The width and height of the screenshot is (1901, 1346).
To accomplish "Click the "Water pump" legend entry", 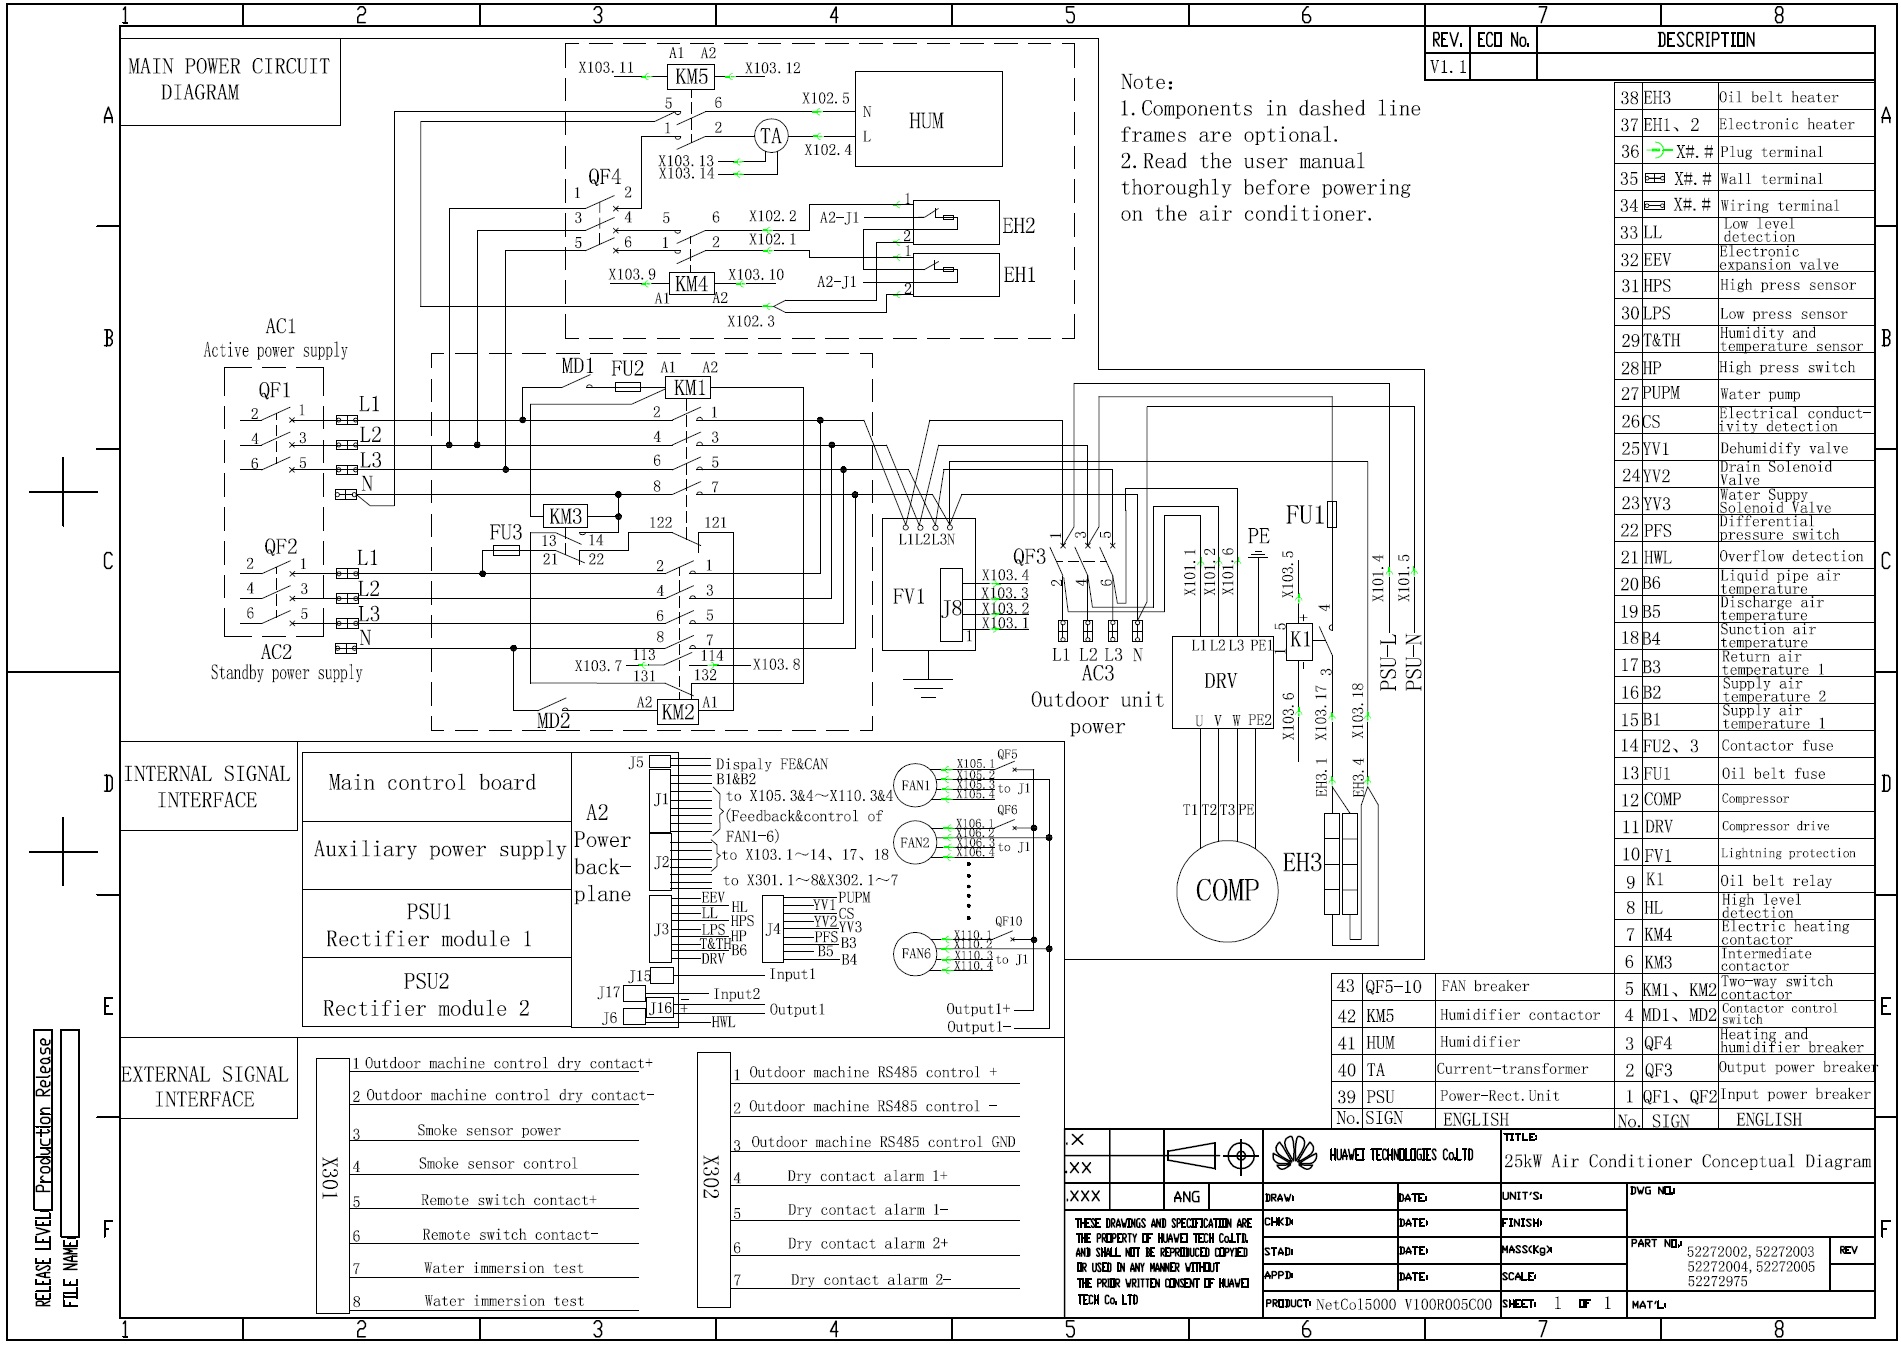I will 1760,394.
